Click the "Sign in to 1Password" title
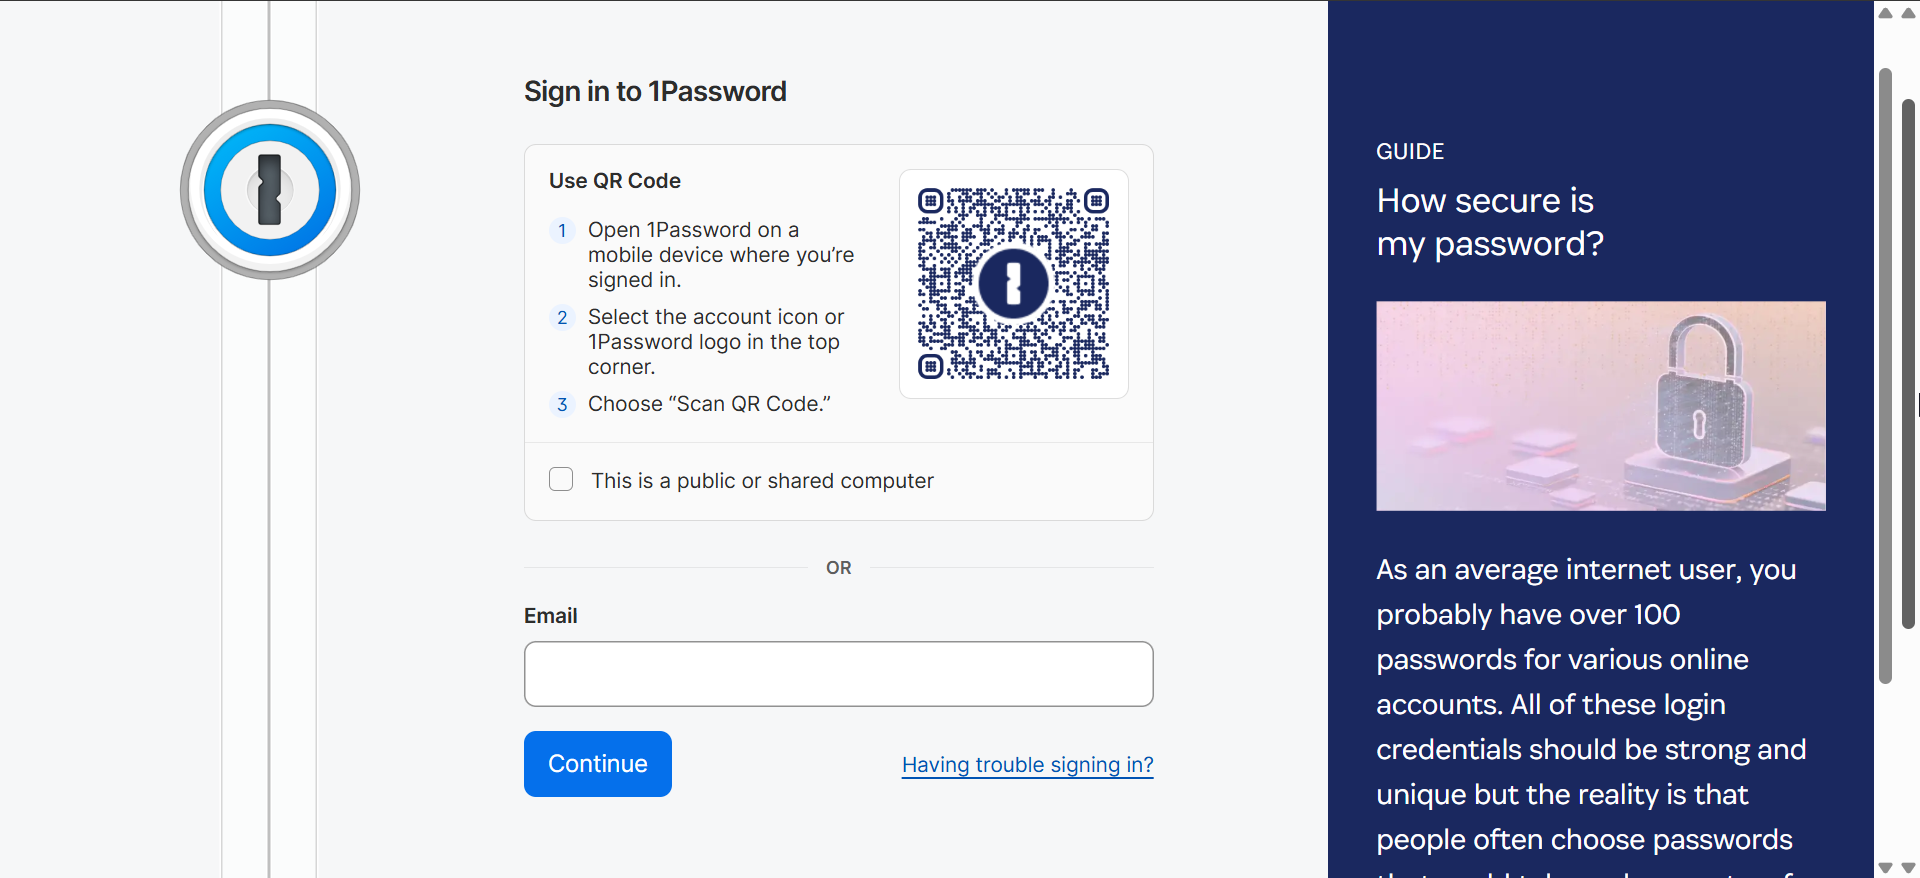This screenshot has height=878, width=1920. click(655, 92)
